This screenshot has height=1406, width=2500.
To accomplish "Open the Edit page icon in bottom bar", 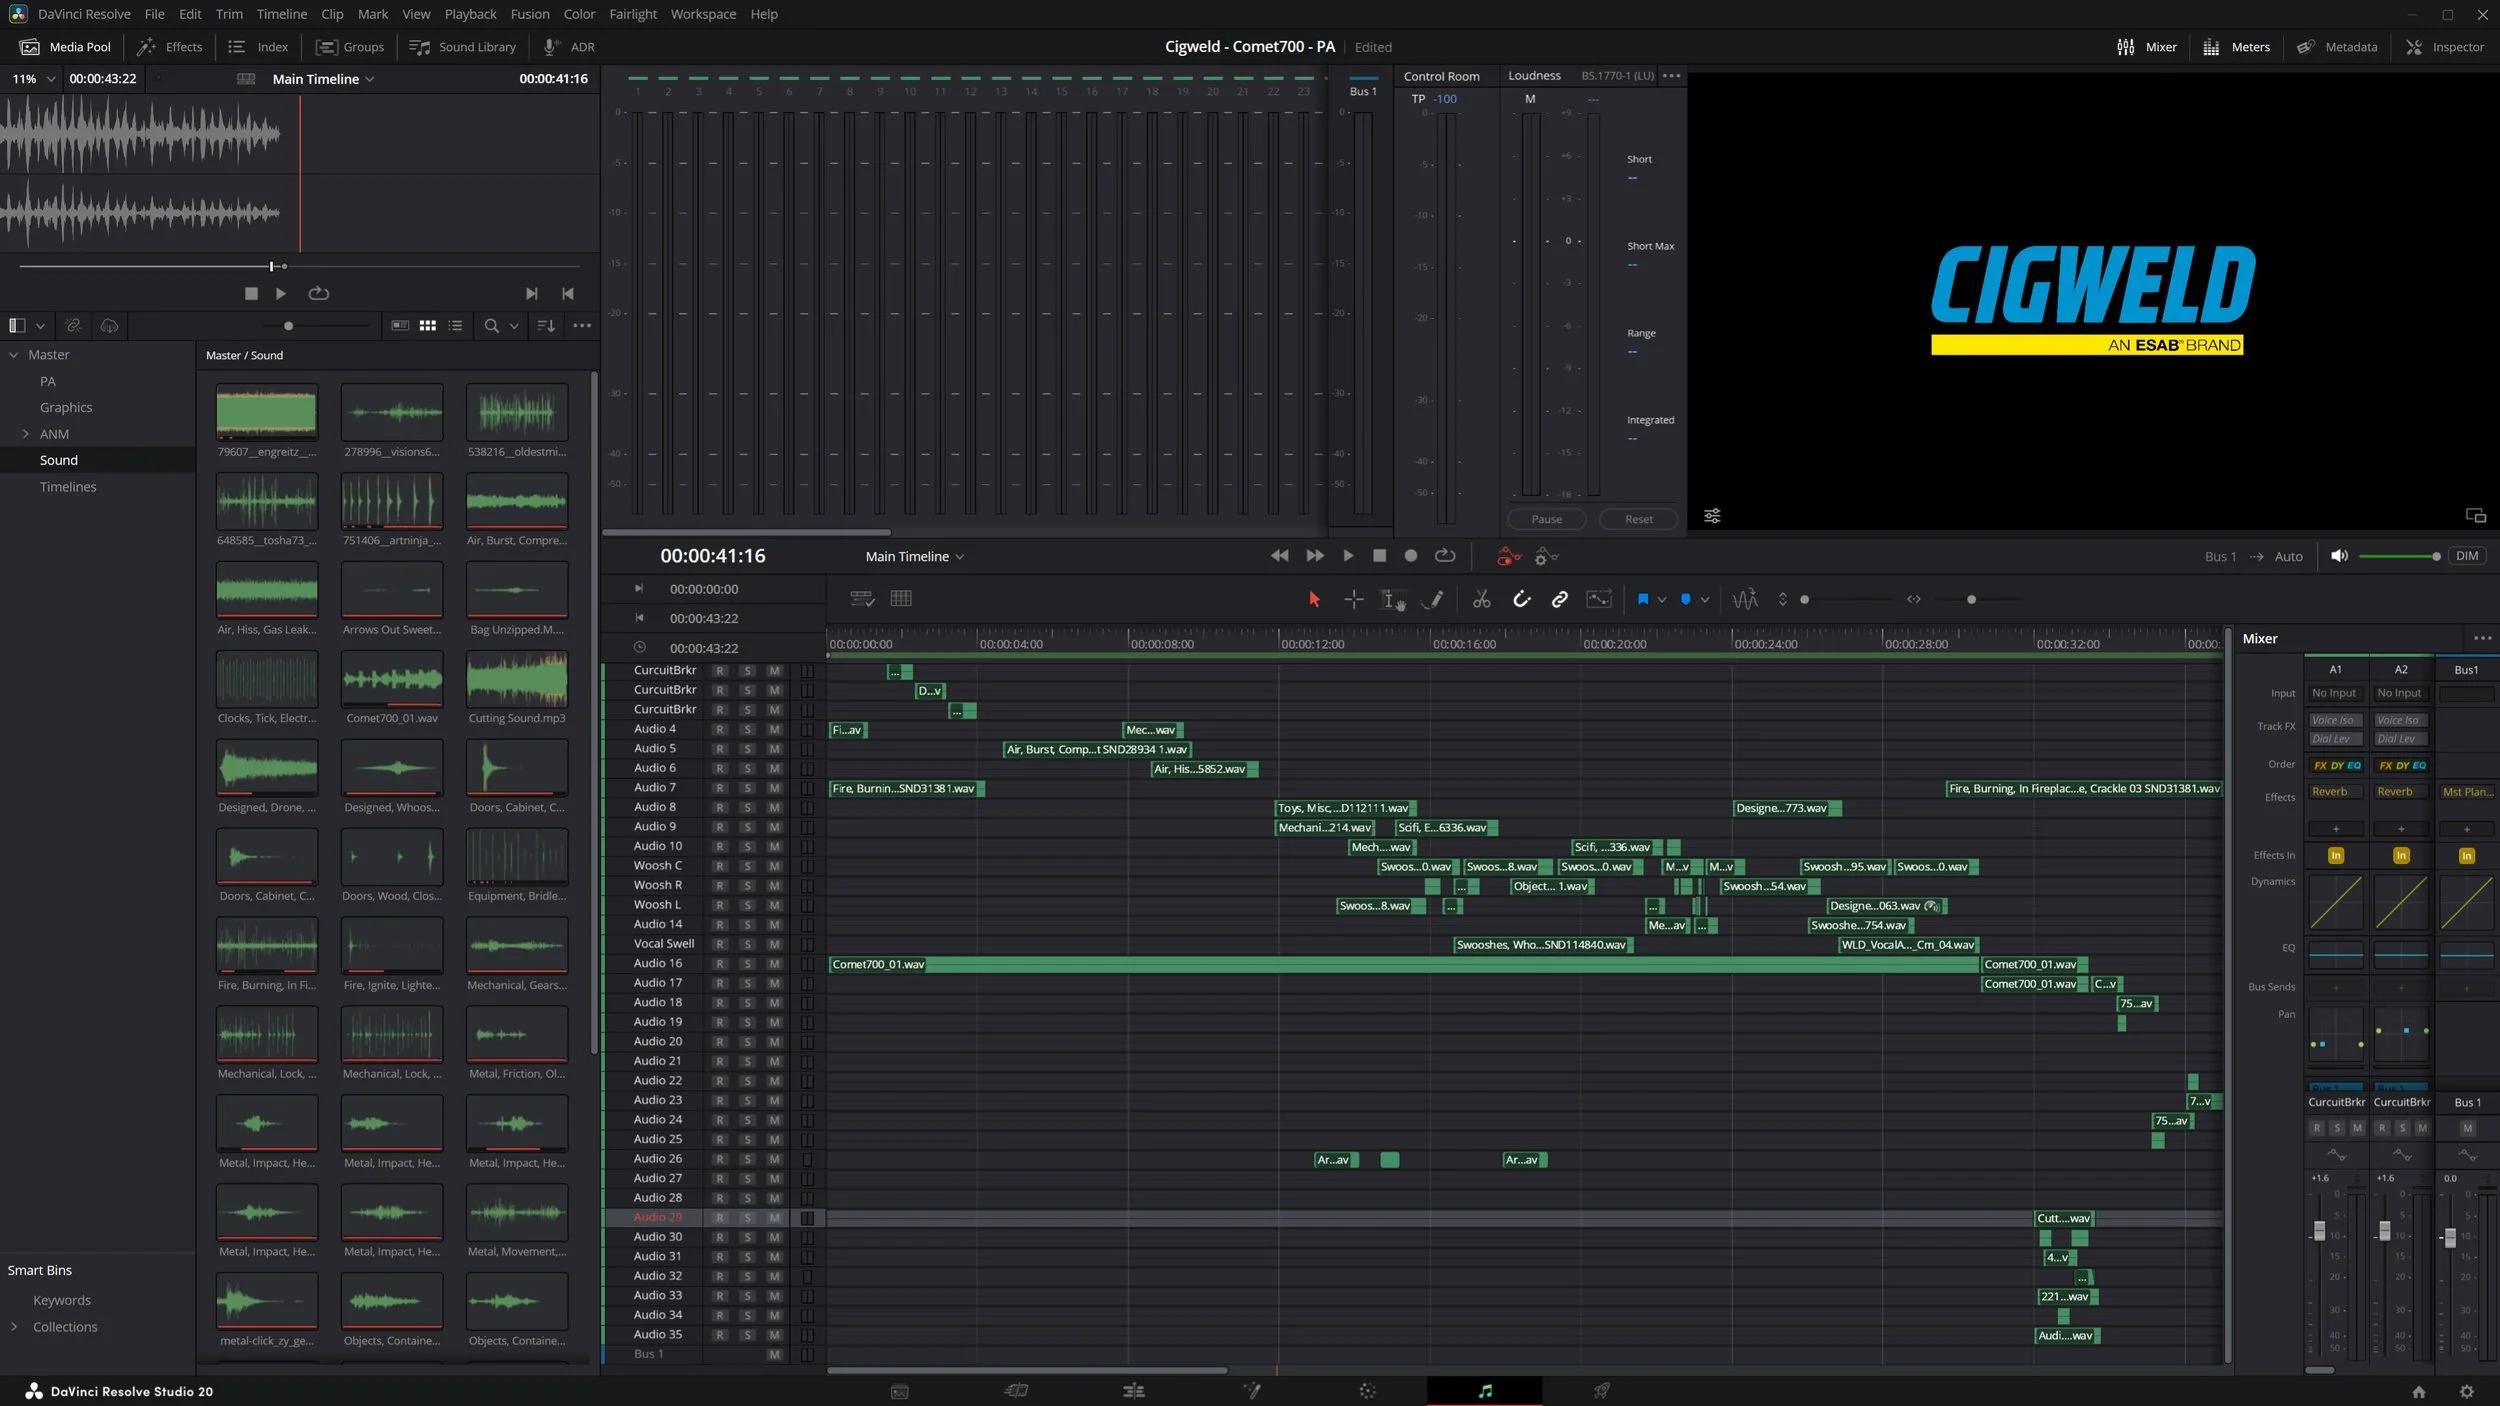I will coord(1133,1391).
